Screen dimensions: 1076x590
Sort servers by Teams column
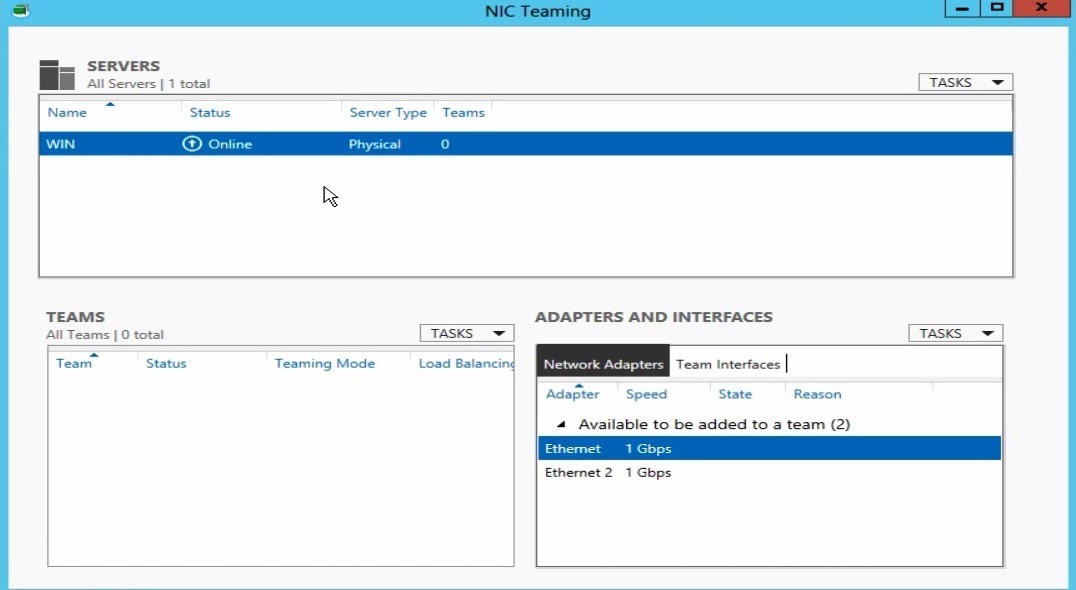(x=463, y=113)
